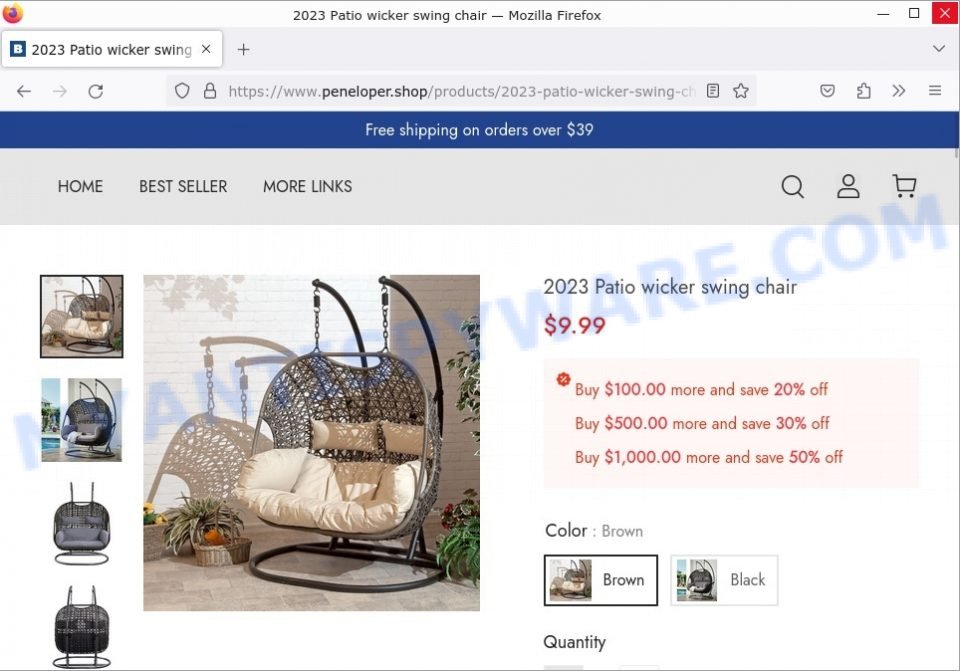Expand the list all tabs chevron
The width and height of the screenshot is (960, 671).
[939, 48]
